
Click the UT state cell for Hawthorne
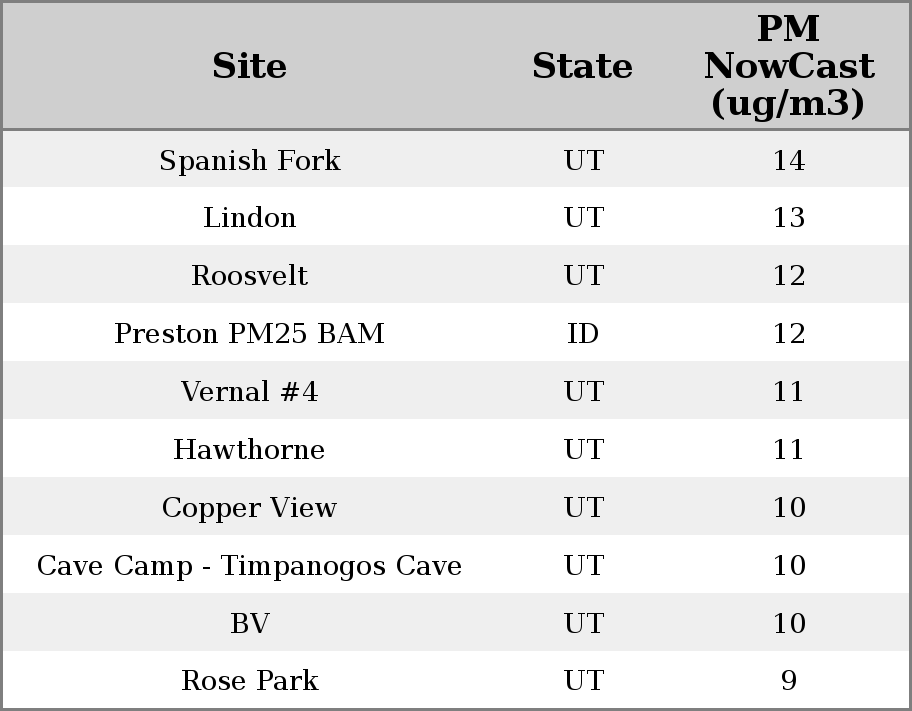pos(583,450)
